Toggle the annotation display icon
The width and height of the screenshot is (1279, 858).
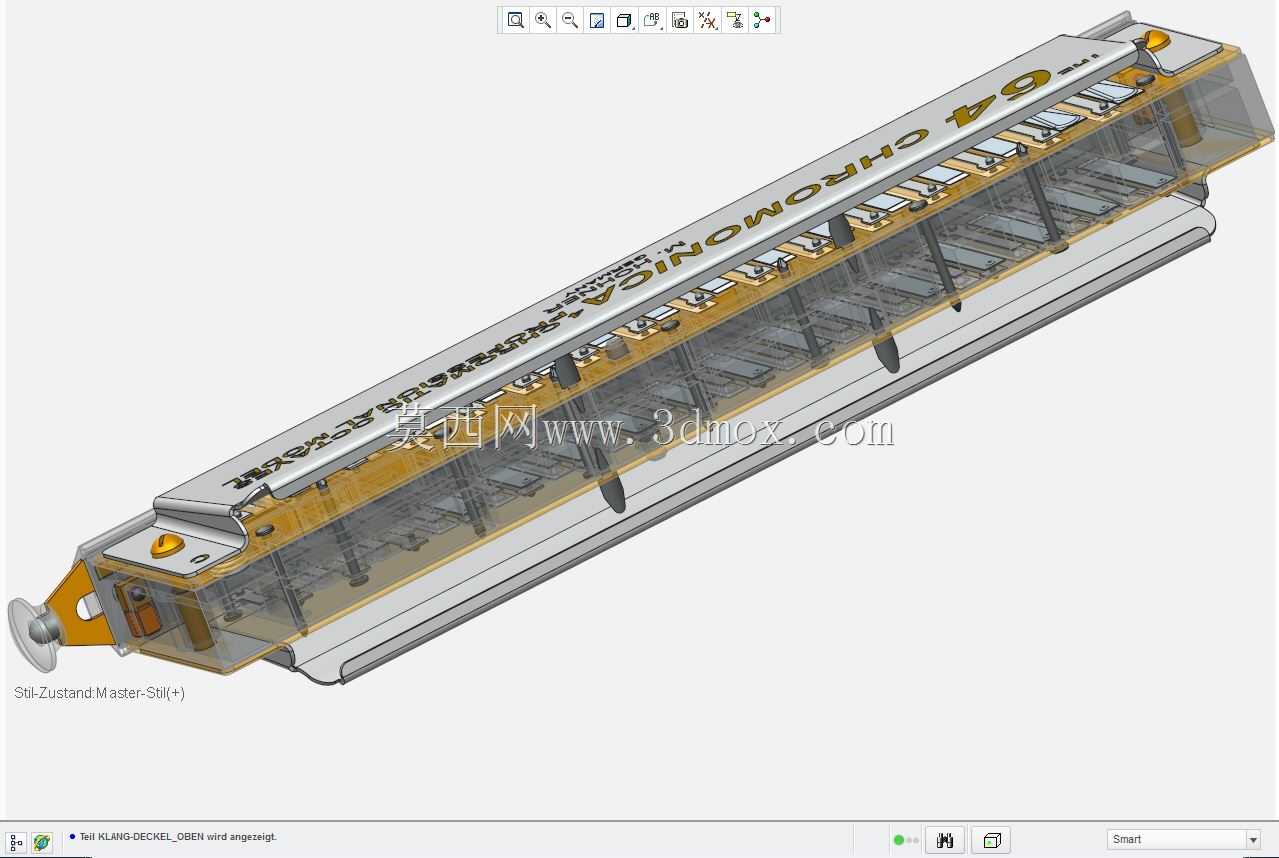pos(735,20)
